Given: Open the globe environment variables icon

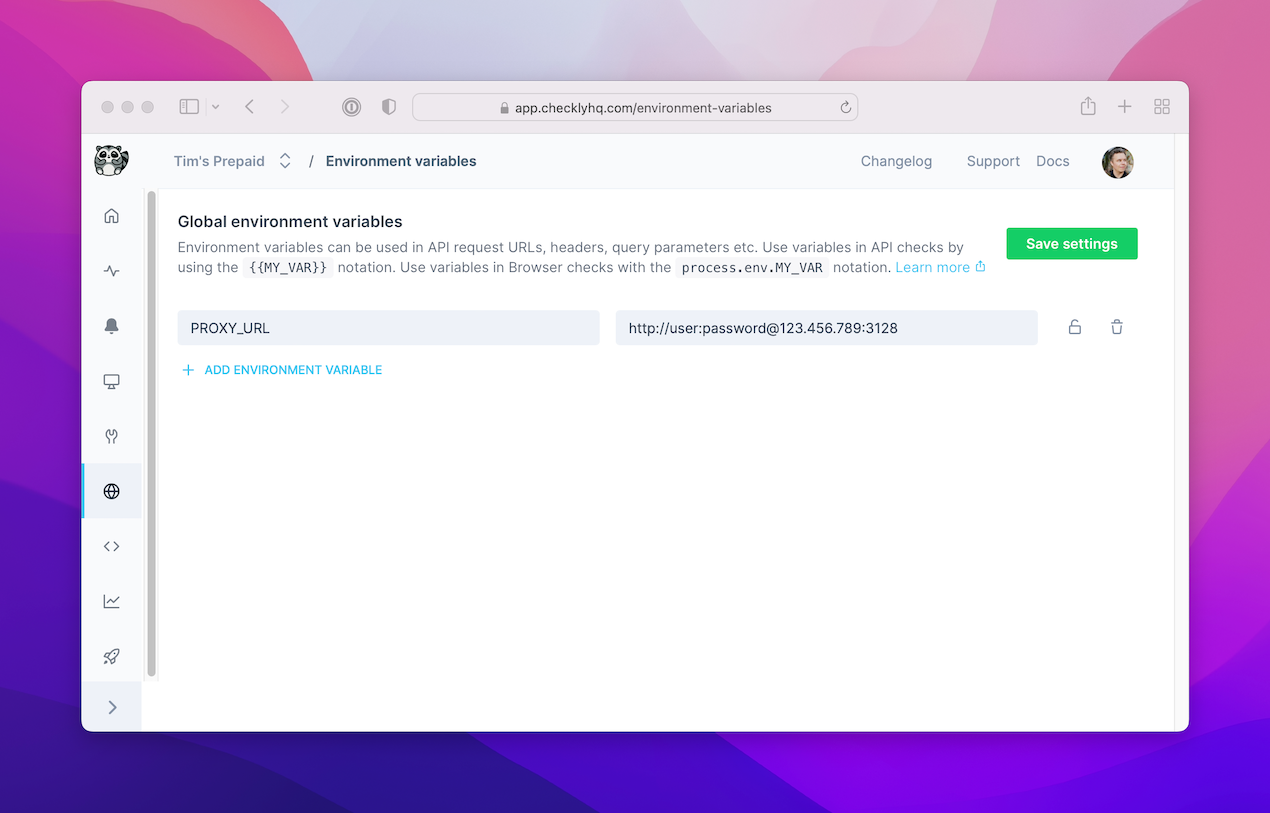Looking at the screenshot, I should [111, 490].
